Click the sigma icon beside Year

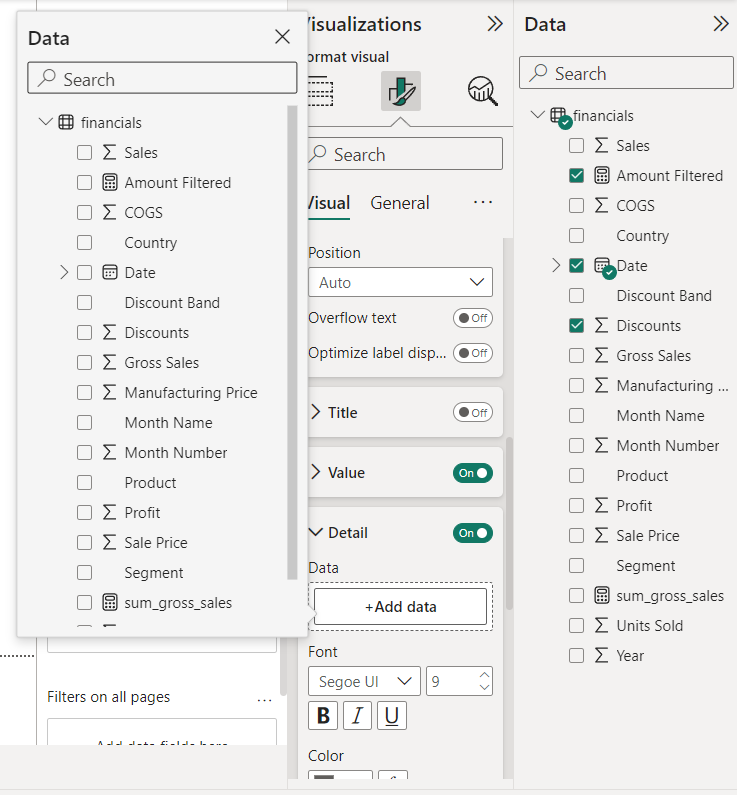(x=601, y=655)
